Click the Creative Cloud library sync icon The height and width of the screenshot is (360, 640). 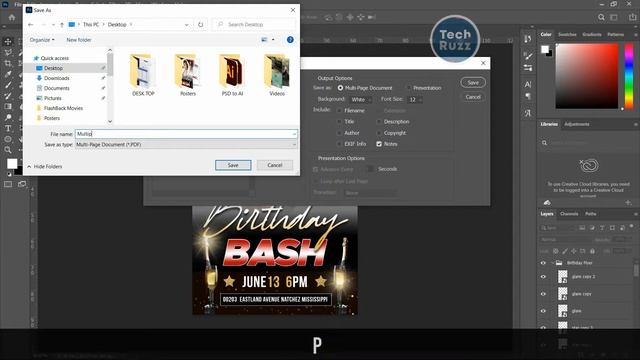coord(547,202)
